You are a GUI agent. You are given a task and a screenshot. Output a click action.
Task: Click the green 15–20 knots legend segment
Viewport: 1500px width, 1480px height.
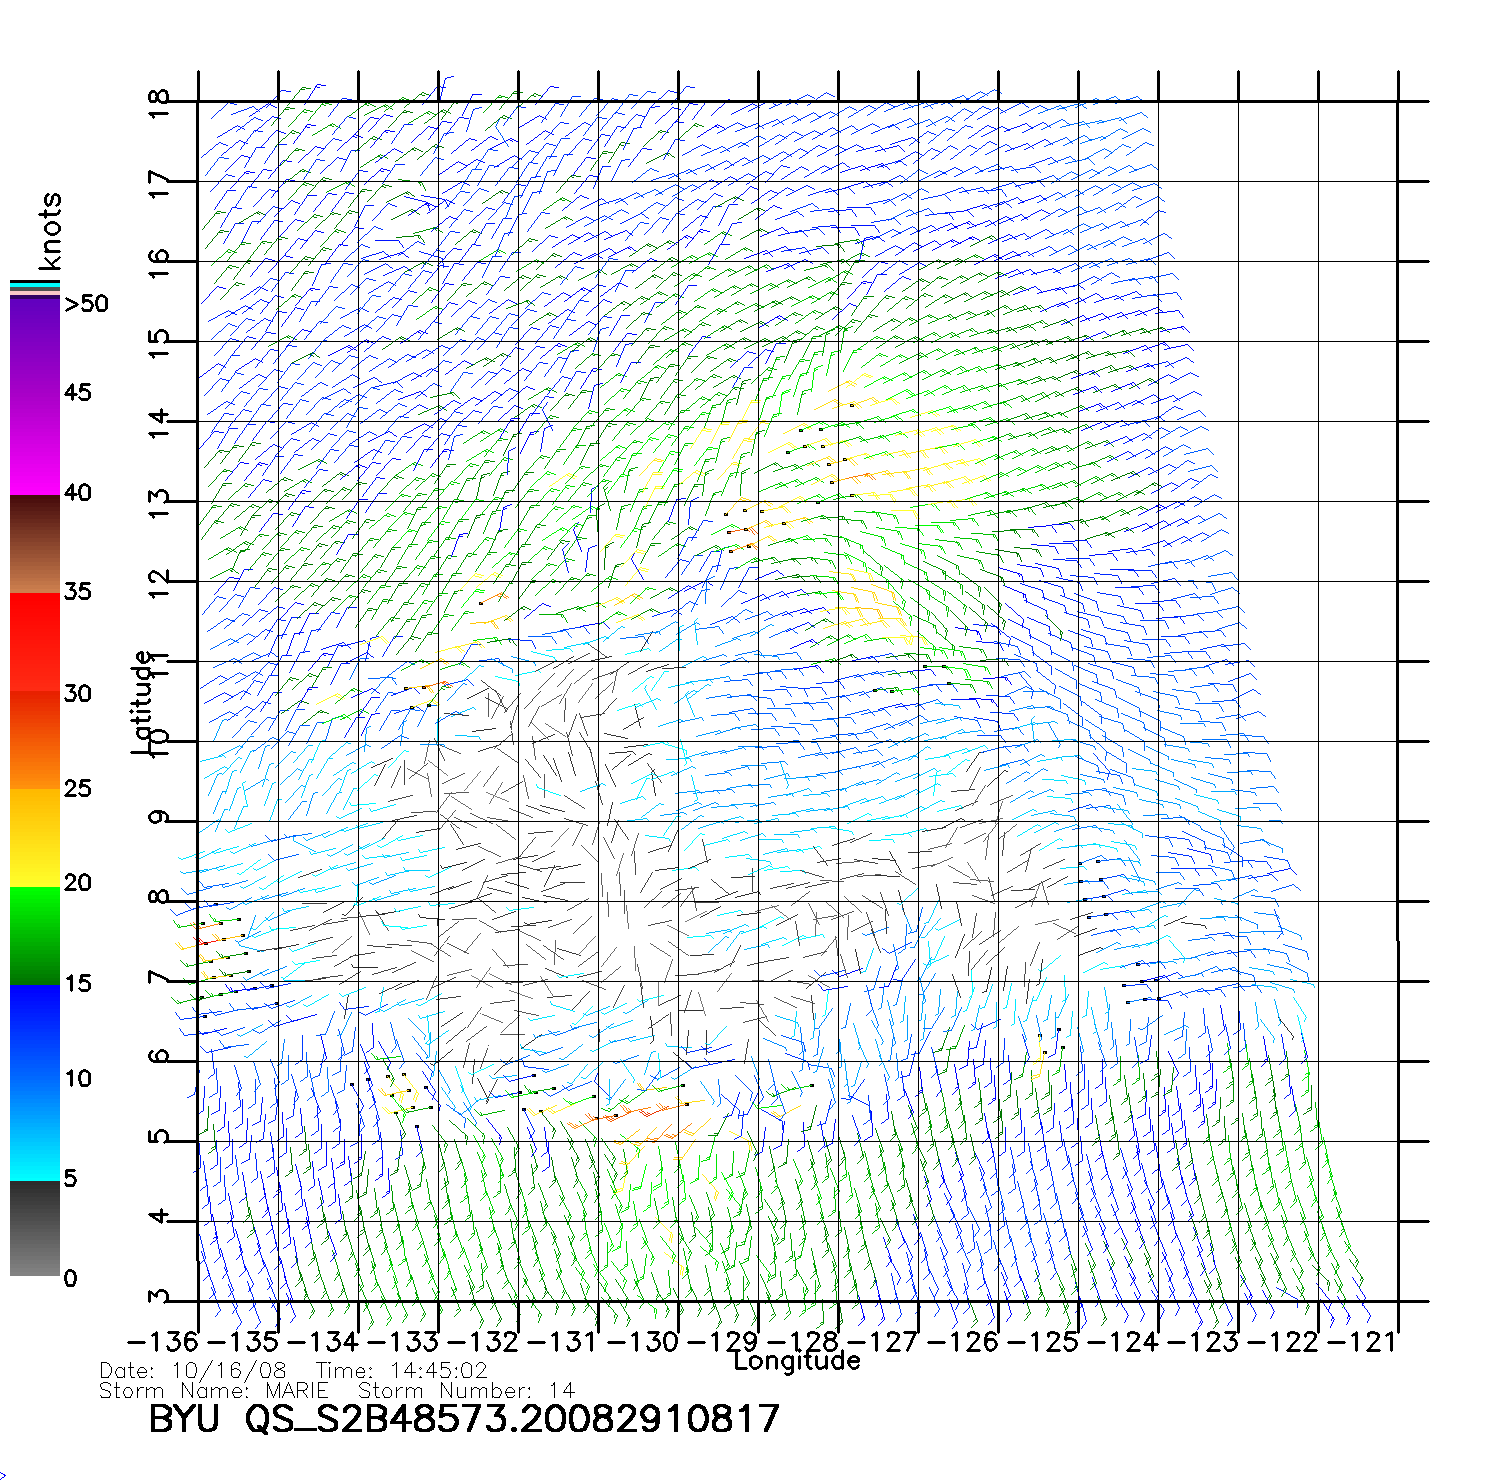(34, 936)
